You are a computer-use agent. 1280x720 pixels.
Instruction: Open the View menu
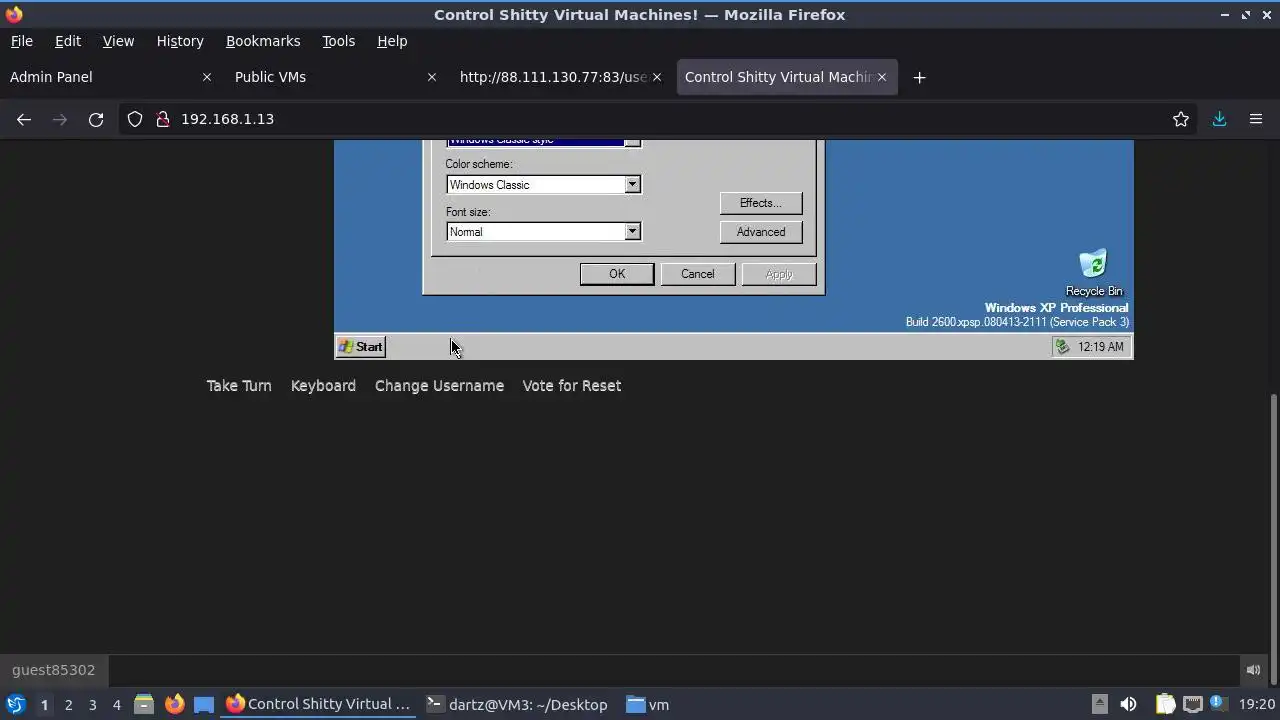tap(118, 41)
